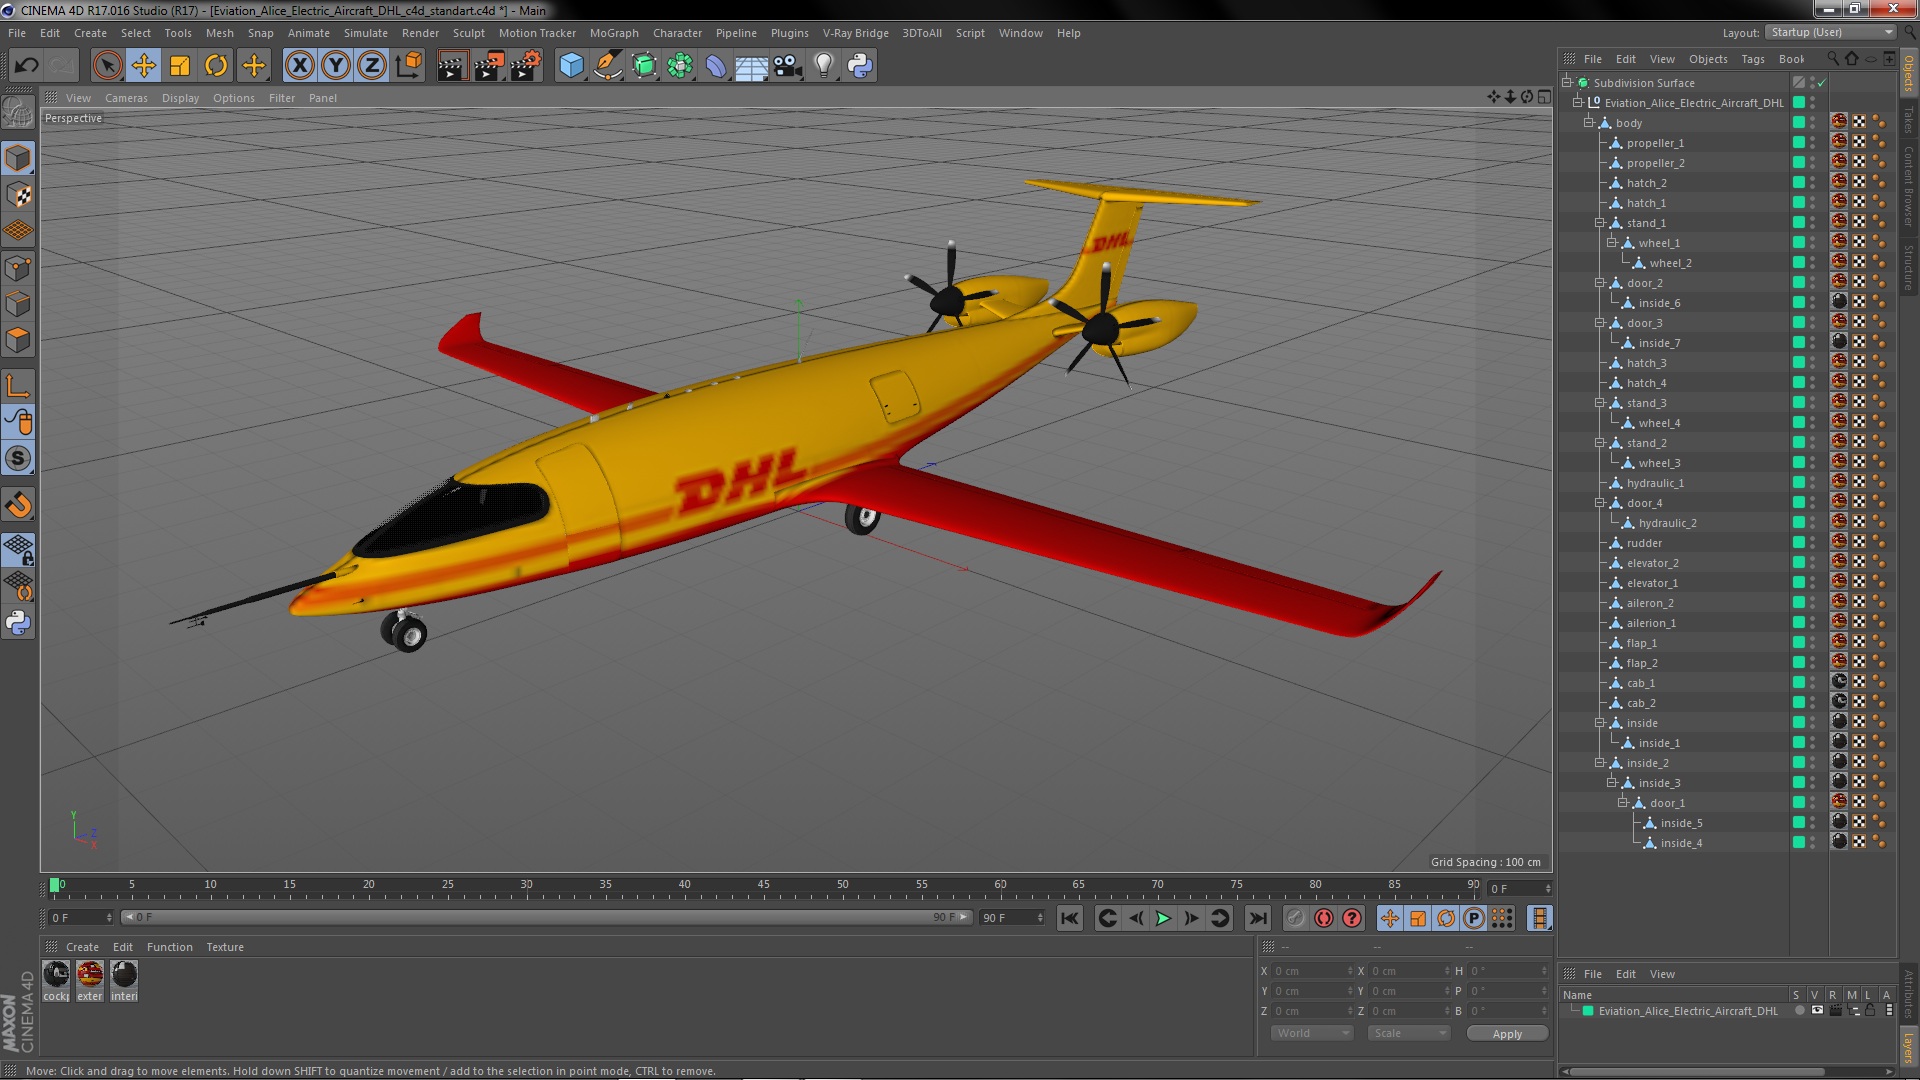Add a Light object
Viewport: 1920px width, 1080px height.
click(x=824, y=66)
